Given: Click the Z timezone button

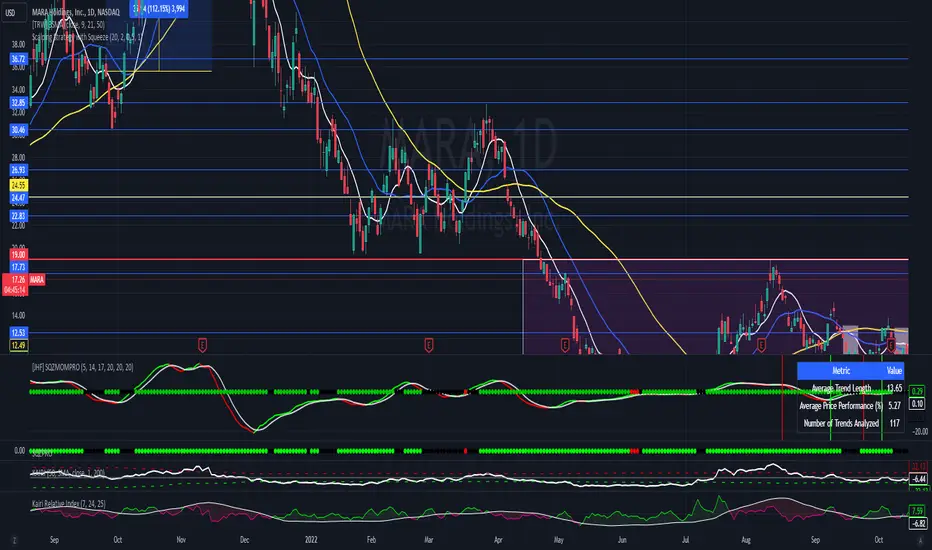Looking at the screenshot, I should [x=14, y=540].
